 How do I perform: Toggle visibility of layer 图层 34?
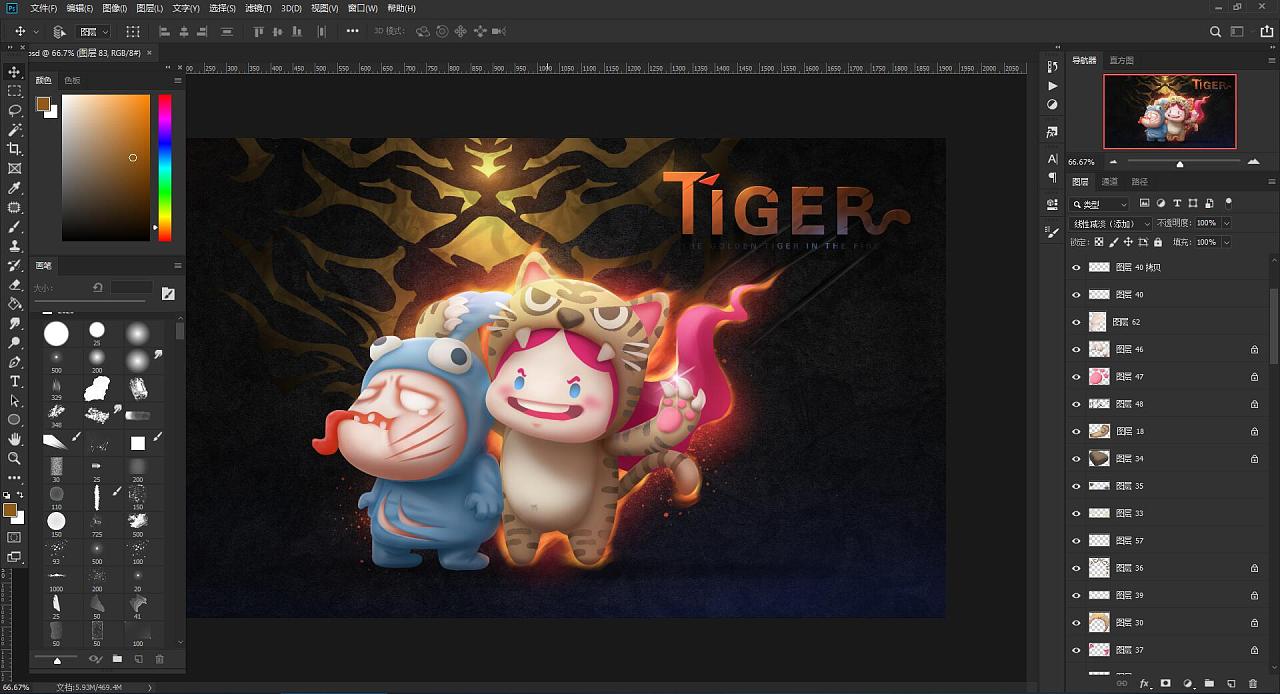pyautogui.click(x=1076, y=459)
